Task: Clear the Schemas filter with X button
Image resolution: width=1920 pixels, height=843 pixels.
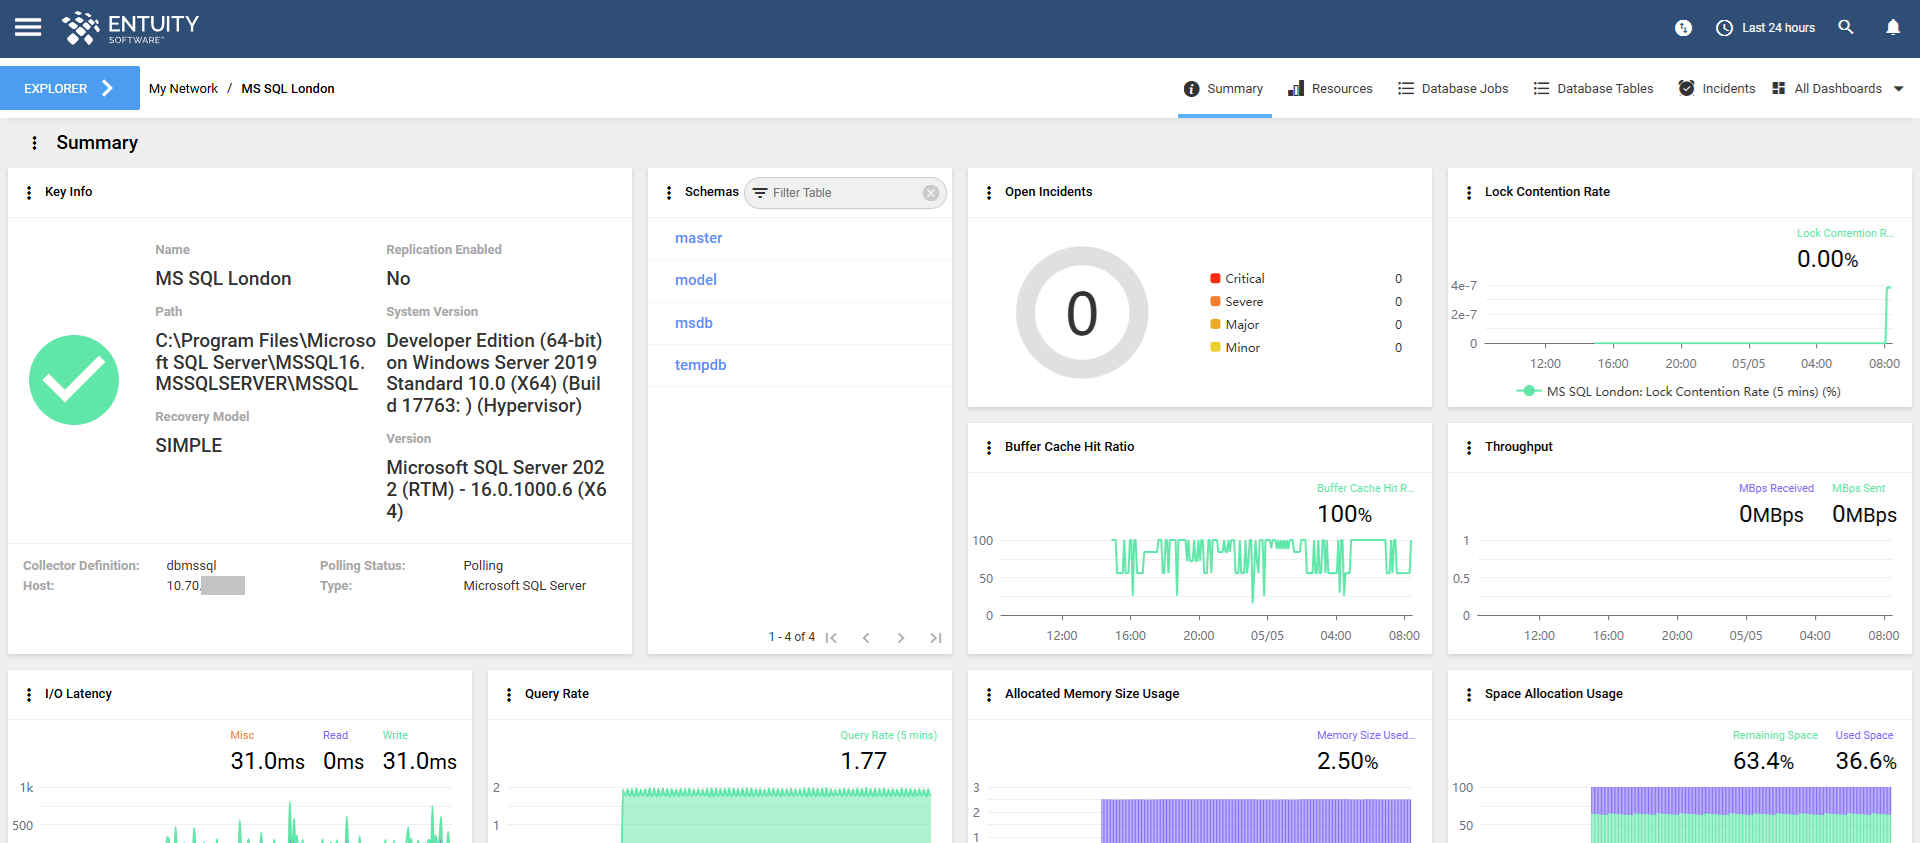Action: [931, 193]
